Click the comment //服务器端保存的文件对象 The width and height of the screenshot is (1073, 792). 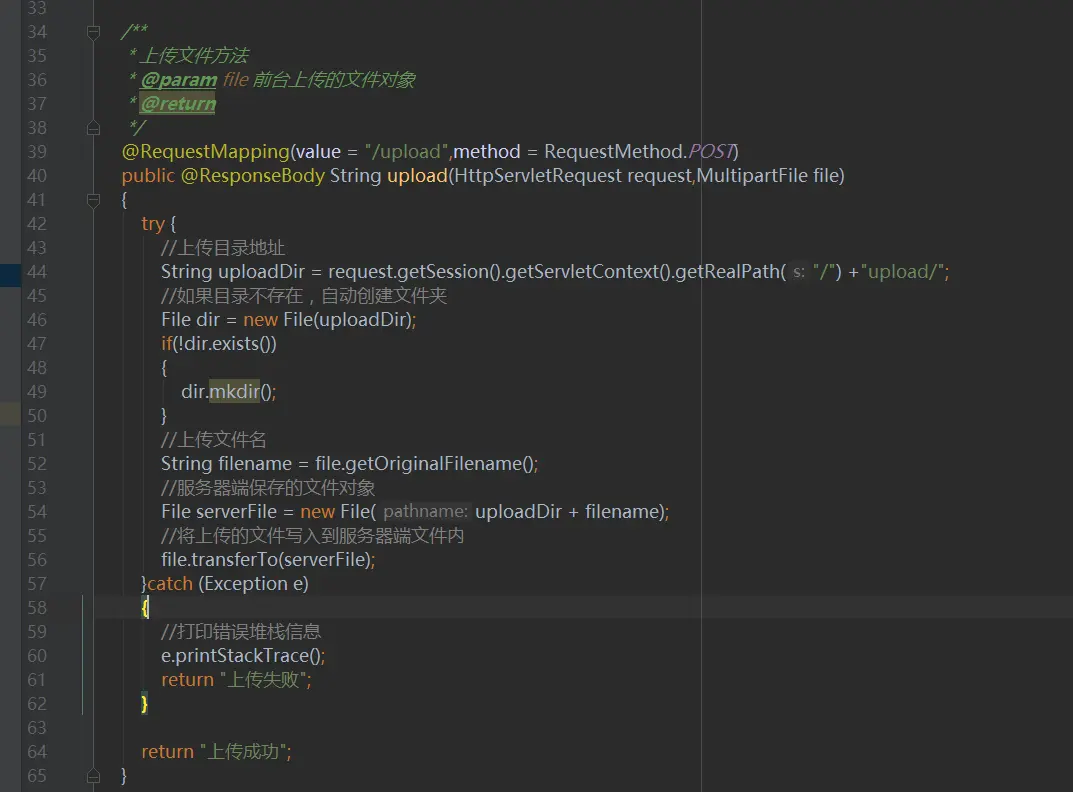tap(268, 488)
